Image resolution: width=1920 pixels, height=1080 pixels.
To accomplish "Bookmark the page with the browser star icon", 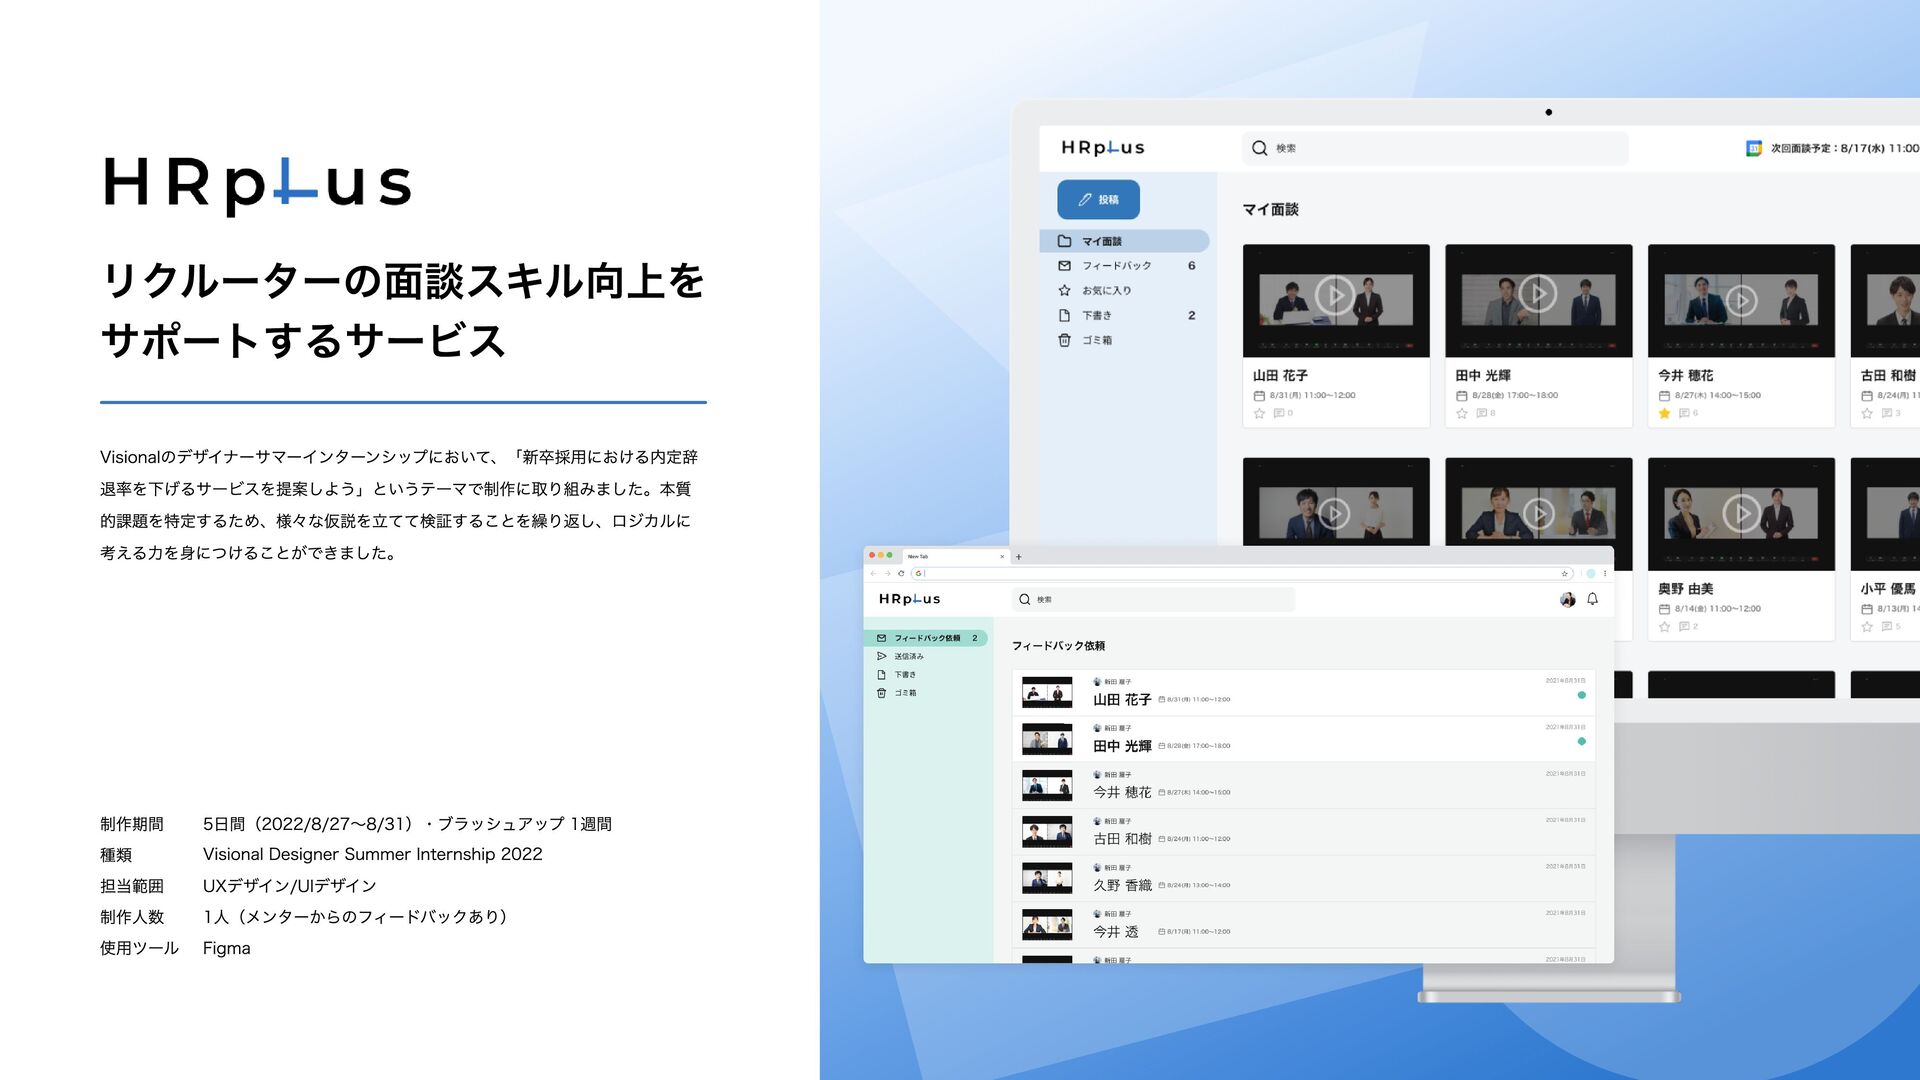I will (1564, 574).
